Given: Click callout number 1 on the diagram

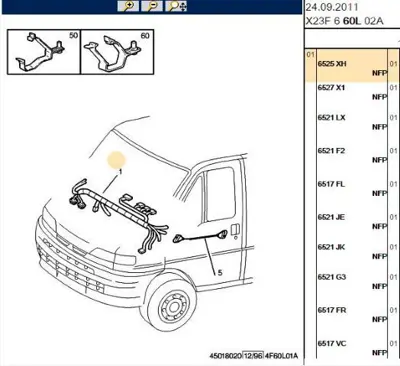Looking at the screenshot, I should click(120, 172).
